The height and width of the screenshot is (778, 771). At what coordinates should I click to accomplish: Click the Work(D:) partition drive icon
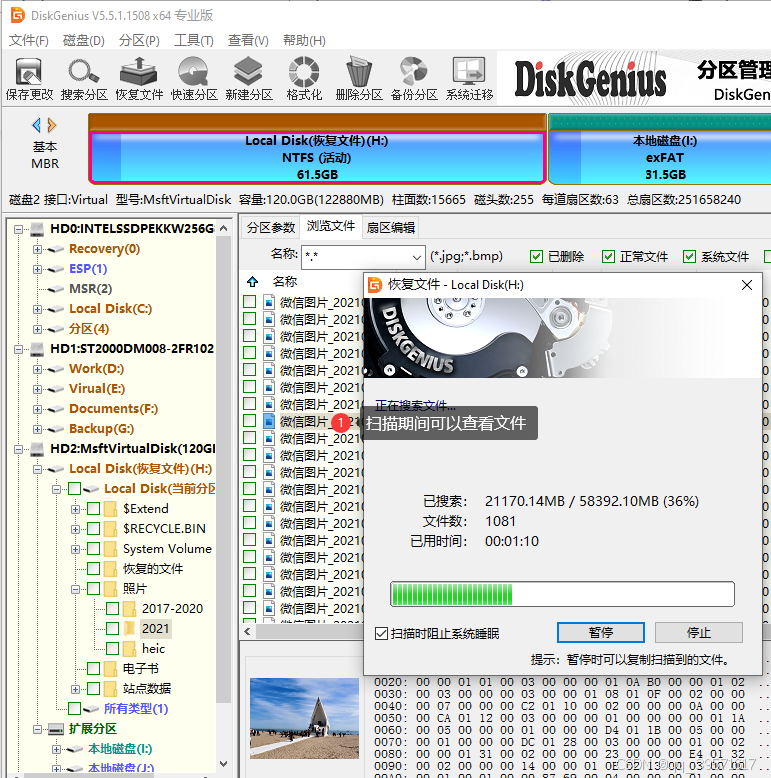[x=56, y=369]
